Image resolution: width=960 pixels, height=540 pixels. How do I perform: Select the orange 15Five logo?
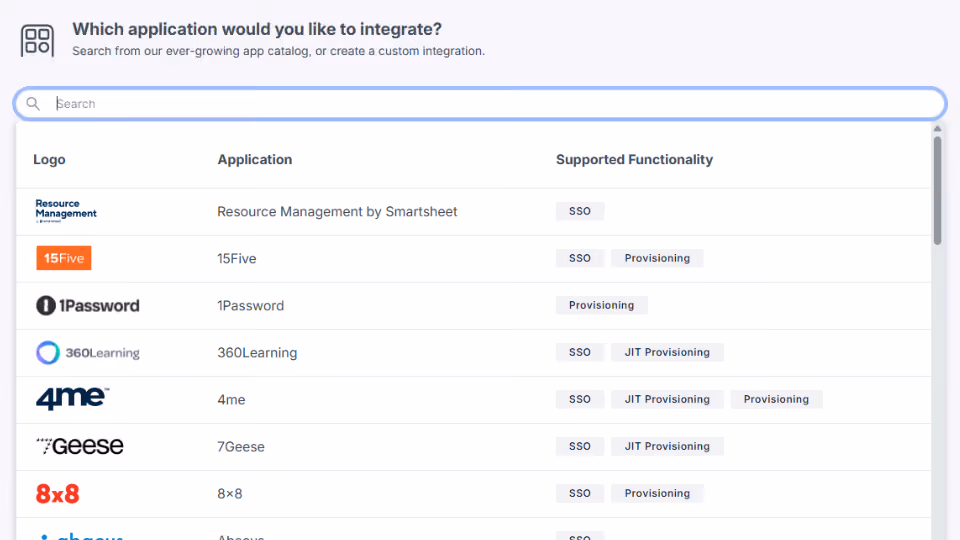pos(64,258)
